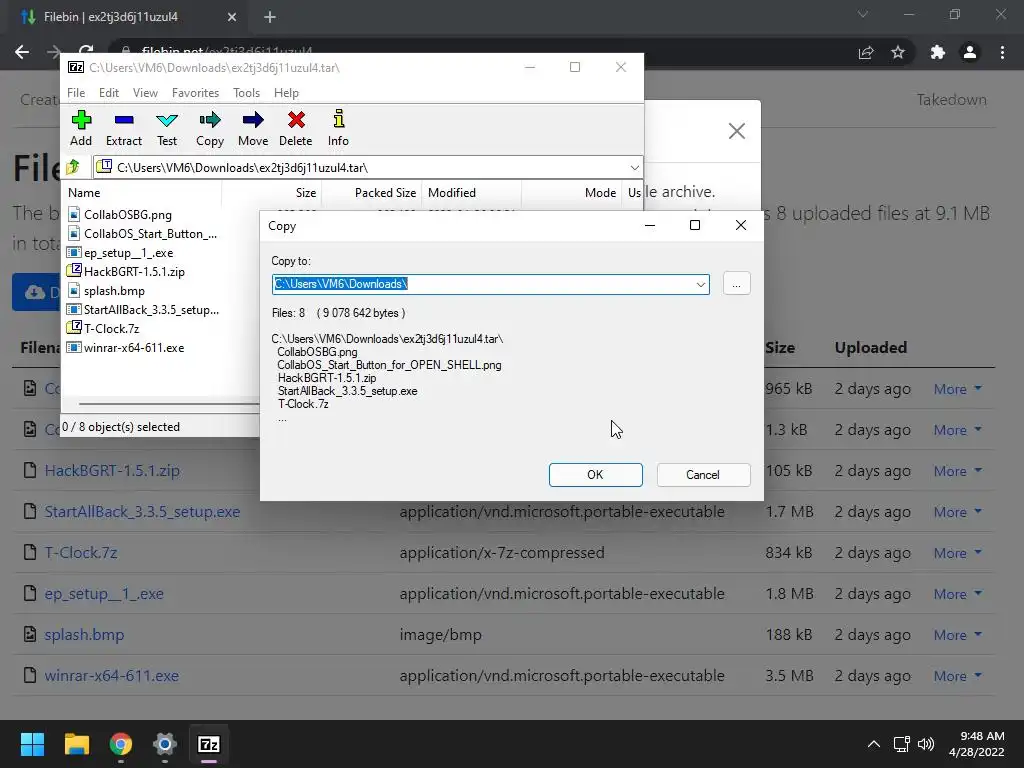
Task: Open Windows Start menu
Action: pos(32,744)
